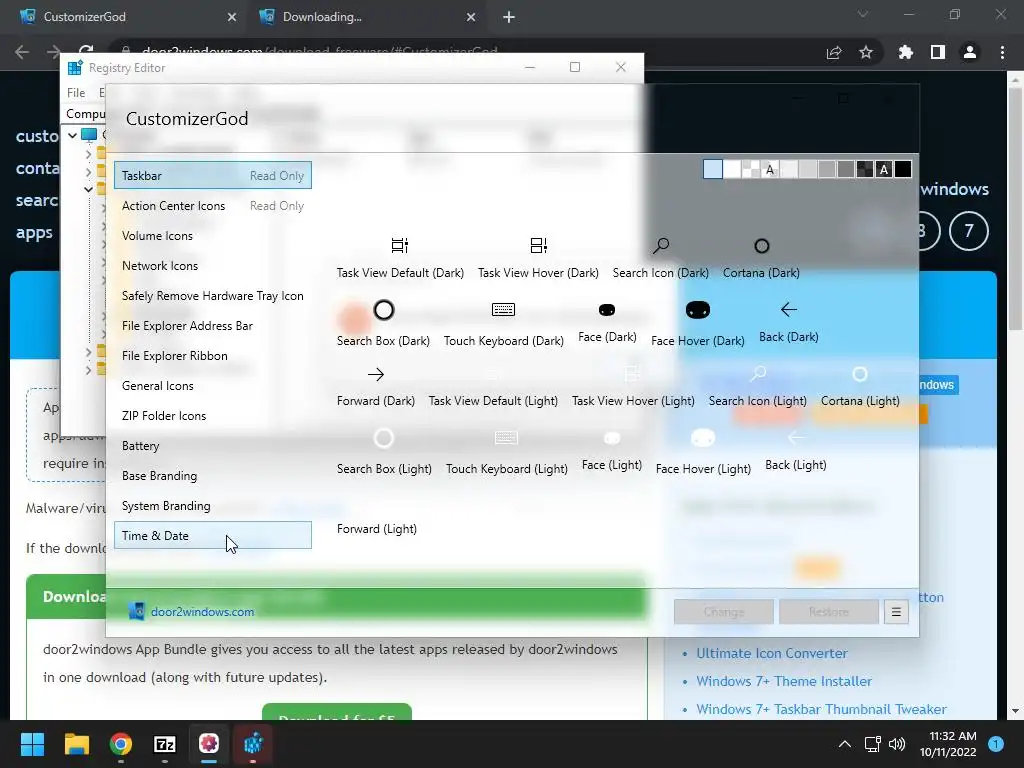This screenshot has width=1024, height=768.
Task: Open Safely Remove Hardware Tray Icon category
Action: point(212,296)
